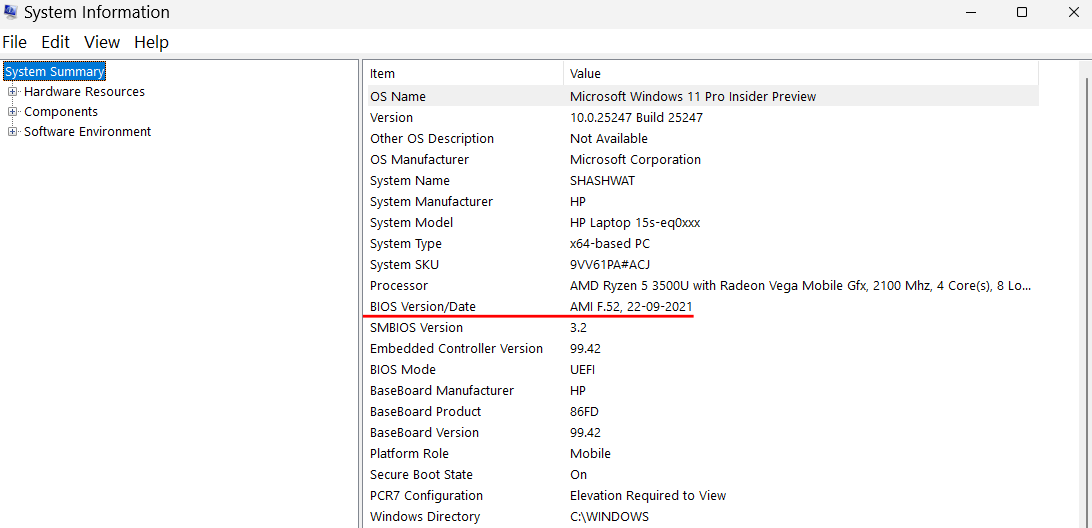This screenshot has width=1092, height=528.
Task: Select the Hardware Resources tree item
Action: click(84, 92)
